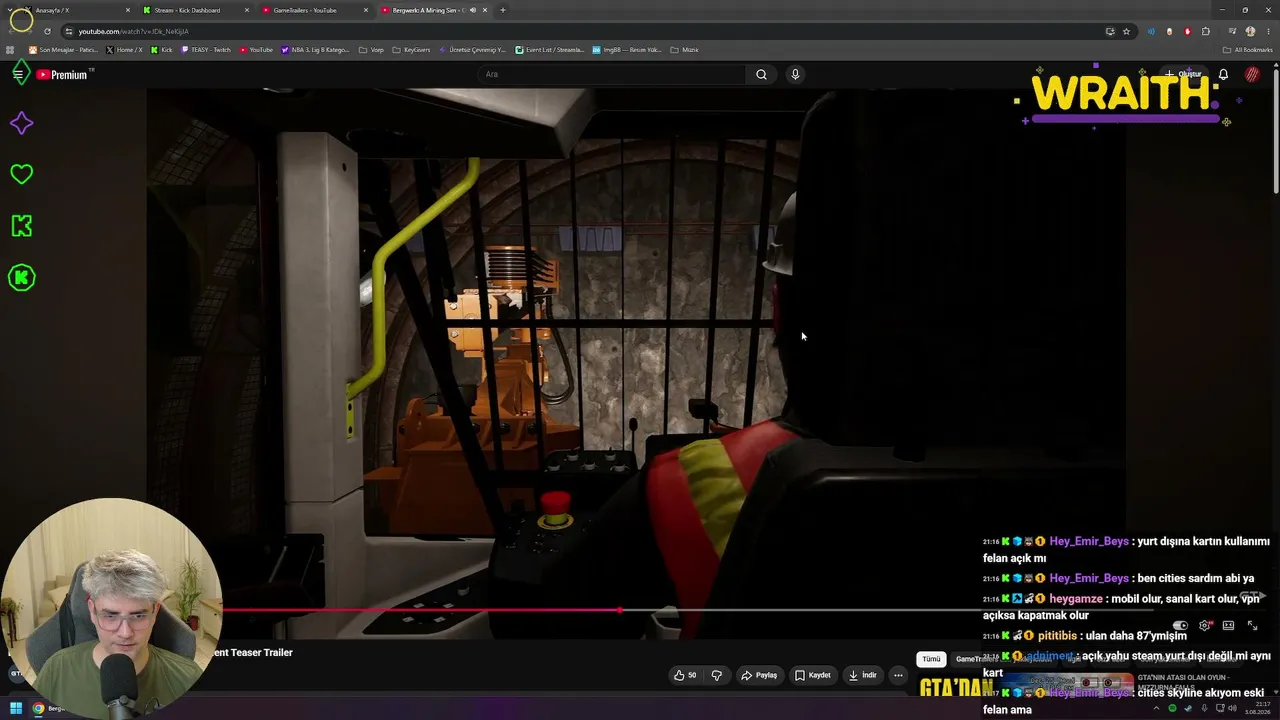Enter fullscreen on the video player
Image resolution: width=1280 pixels, height=720 pixels.
tap(1252, 625)
